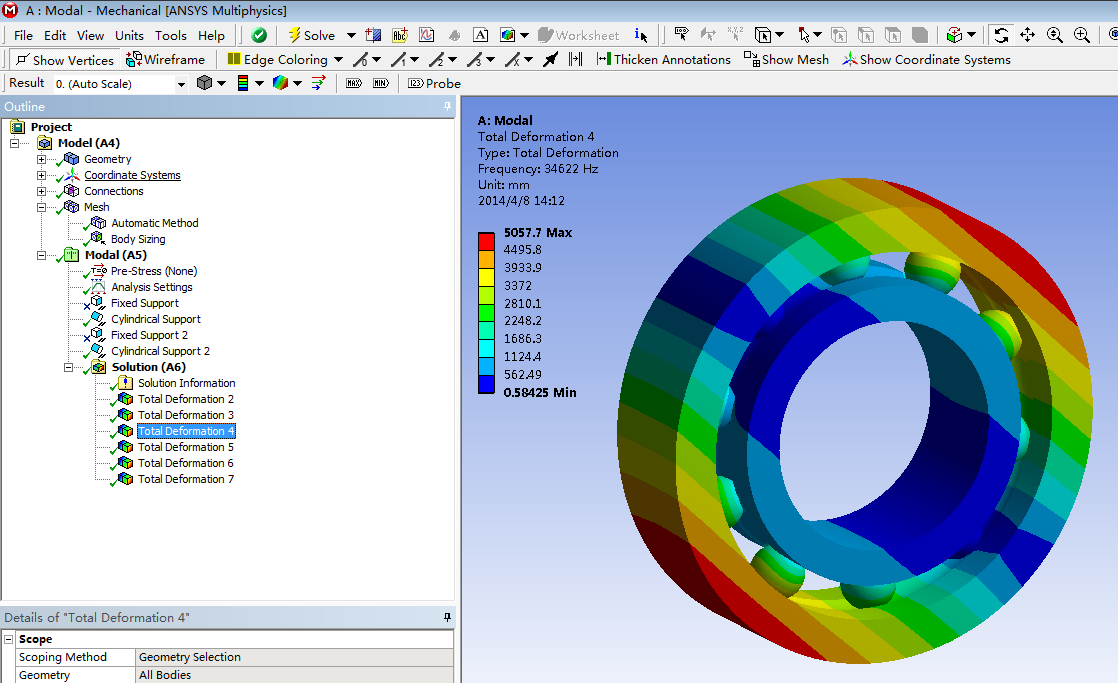Open the Result scale factor dropdown

[181, 84]
